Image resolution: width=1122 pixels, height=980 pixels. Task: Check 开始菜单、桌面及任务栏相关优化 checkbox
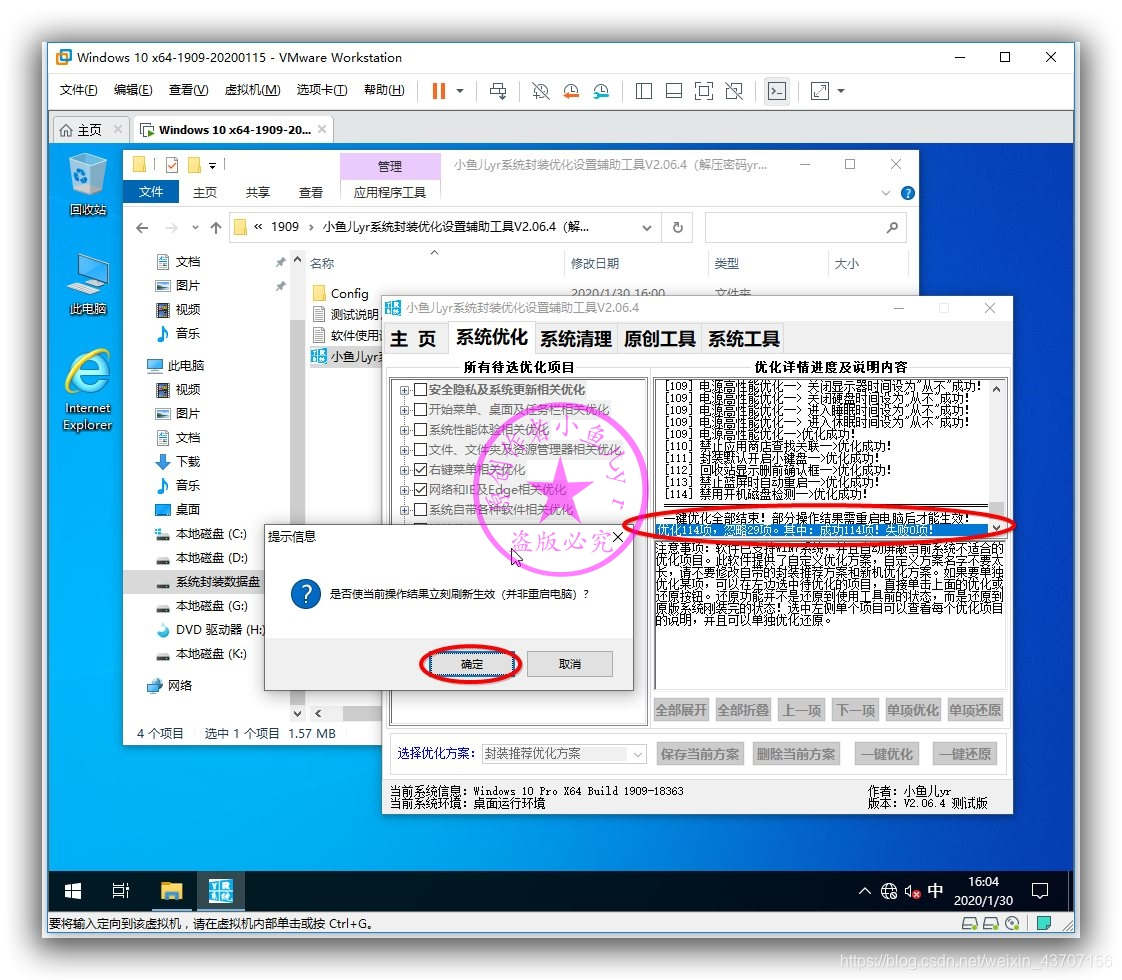(421, 410)
